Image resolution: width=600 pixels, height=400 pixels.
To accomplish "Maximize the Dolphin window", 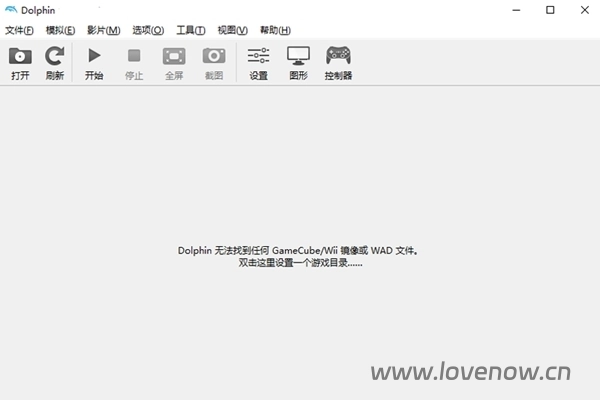I will (x=550, y=10).
